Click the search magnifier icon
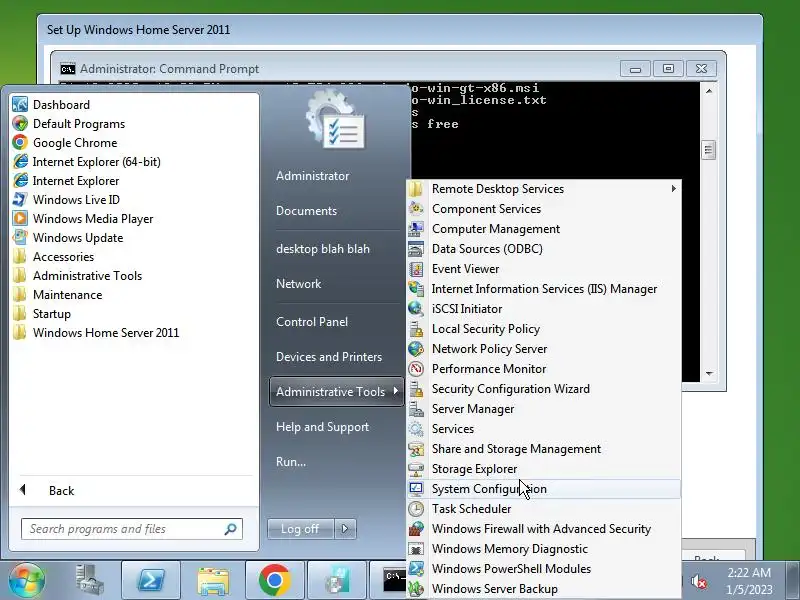Image resolution: width=800 pixels, height=600 pixels. (x=231, y=529)
